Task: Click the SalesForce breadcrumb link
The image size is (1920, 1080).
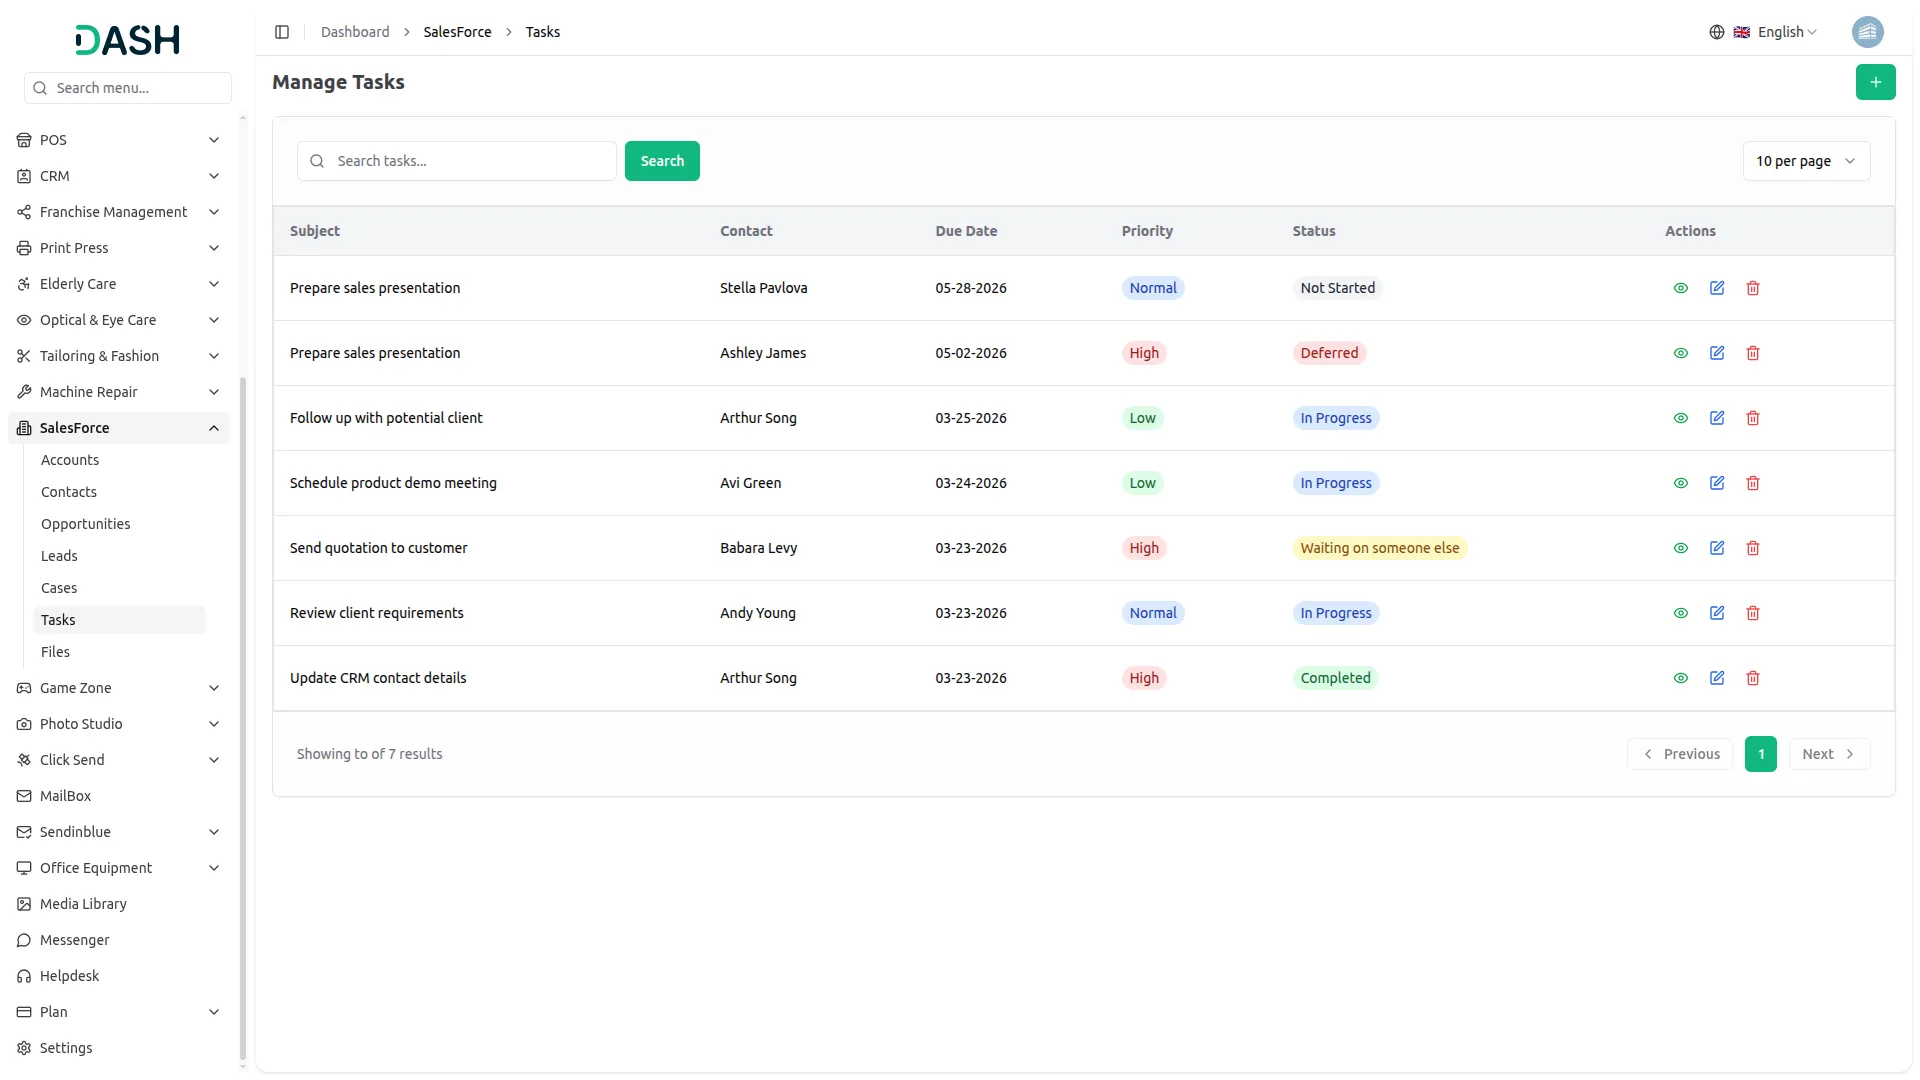Action: click(x=457, y=32)
